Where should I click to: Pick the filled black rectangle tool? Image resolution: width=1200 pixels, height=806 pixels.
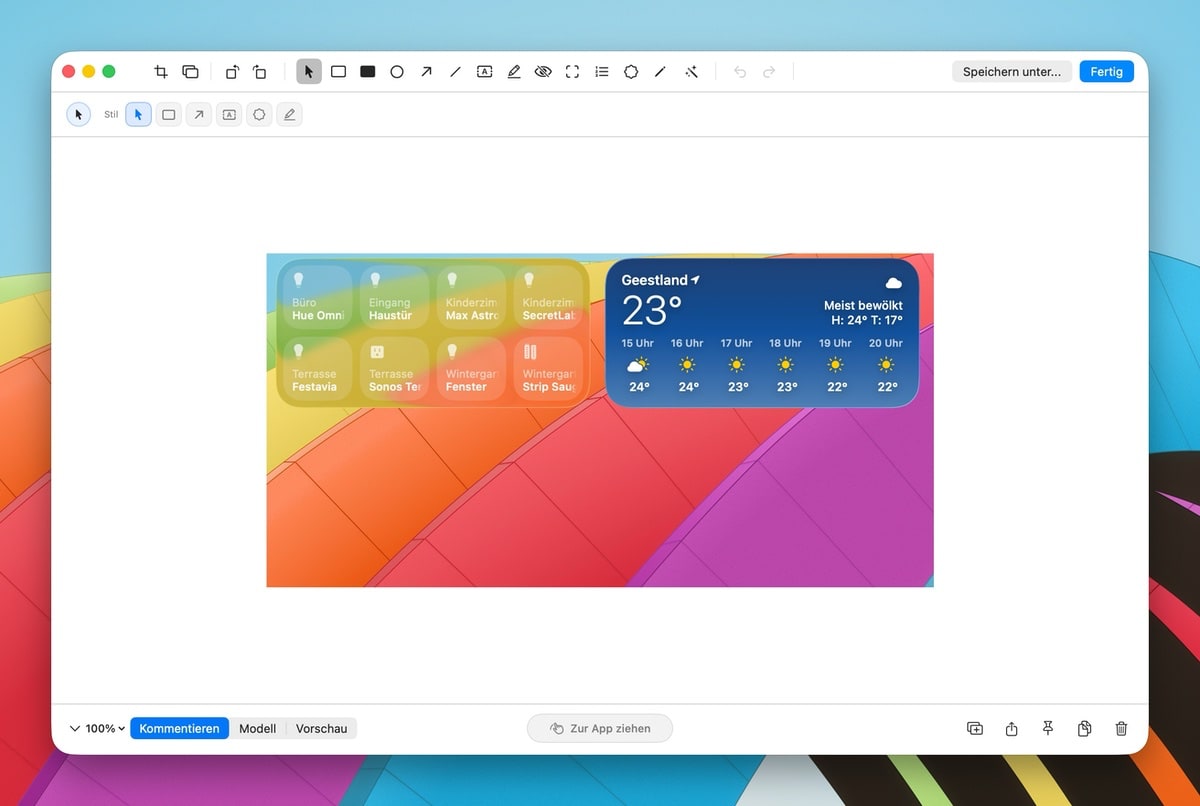[368, 72]
